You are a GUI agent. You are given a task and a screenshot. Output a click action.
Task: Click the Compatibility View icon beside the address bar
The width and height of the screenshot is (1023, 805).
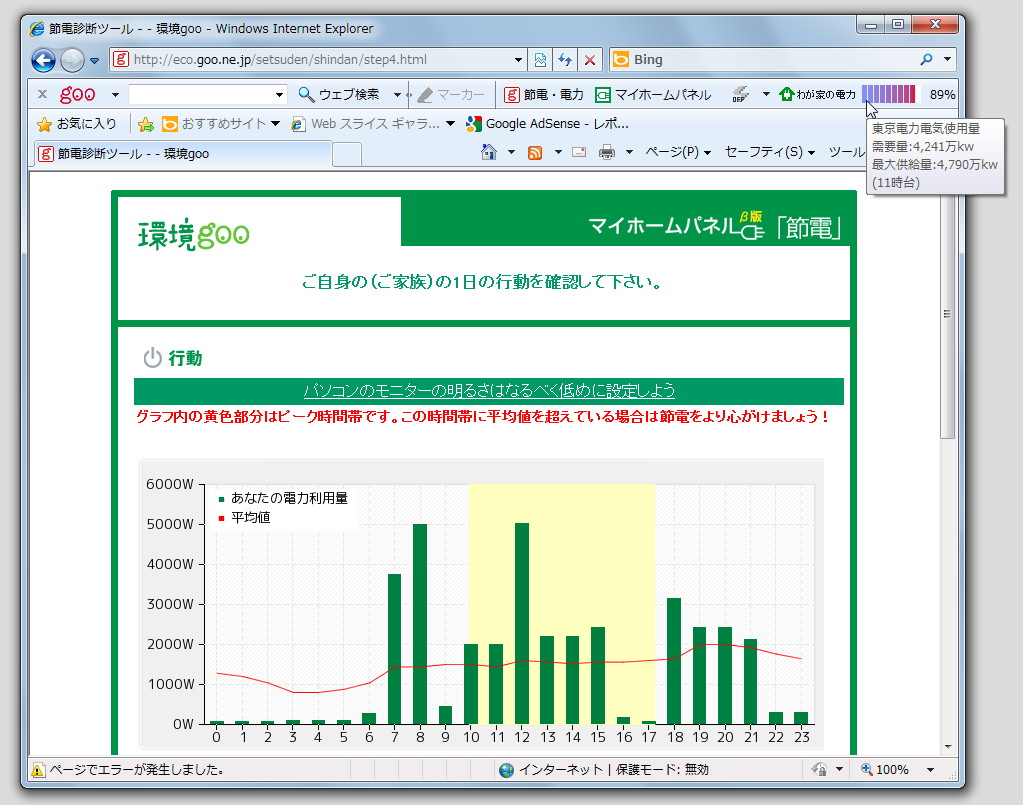(x=539, y=59)
